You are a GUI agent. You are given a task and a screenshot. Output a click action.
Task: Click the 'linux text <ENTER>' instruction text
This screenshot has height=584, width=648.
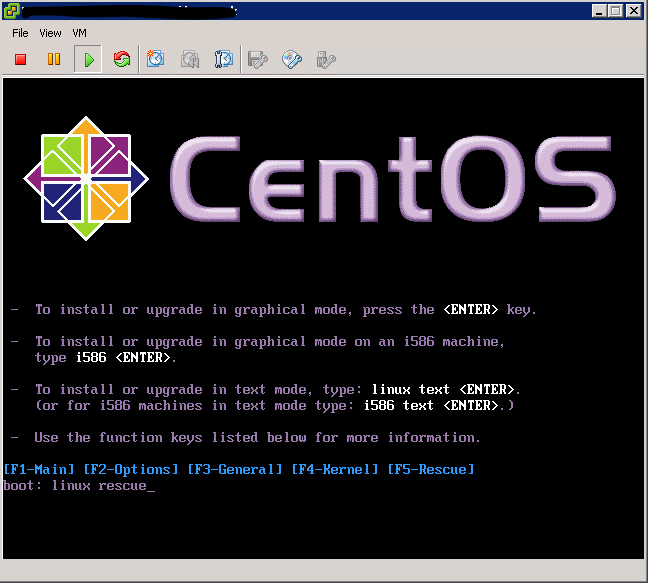[x=443, y=389]
